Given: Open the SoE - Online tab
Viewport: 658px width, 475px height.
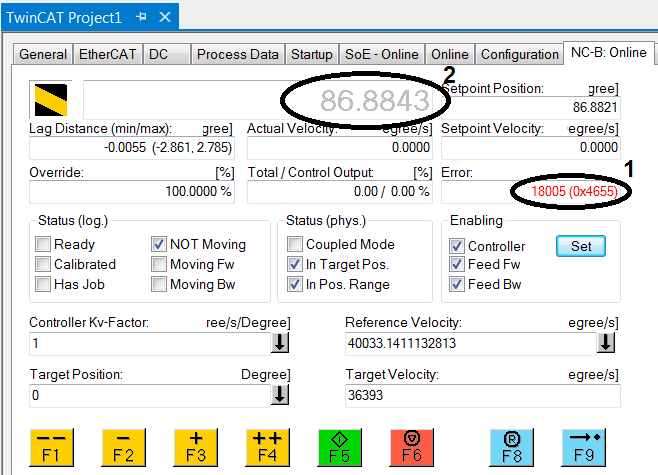Looking at the screenshot, I should pos(382,54).
